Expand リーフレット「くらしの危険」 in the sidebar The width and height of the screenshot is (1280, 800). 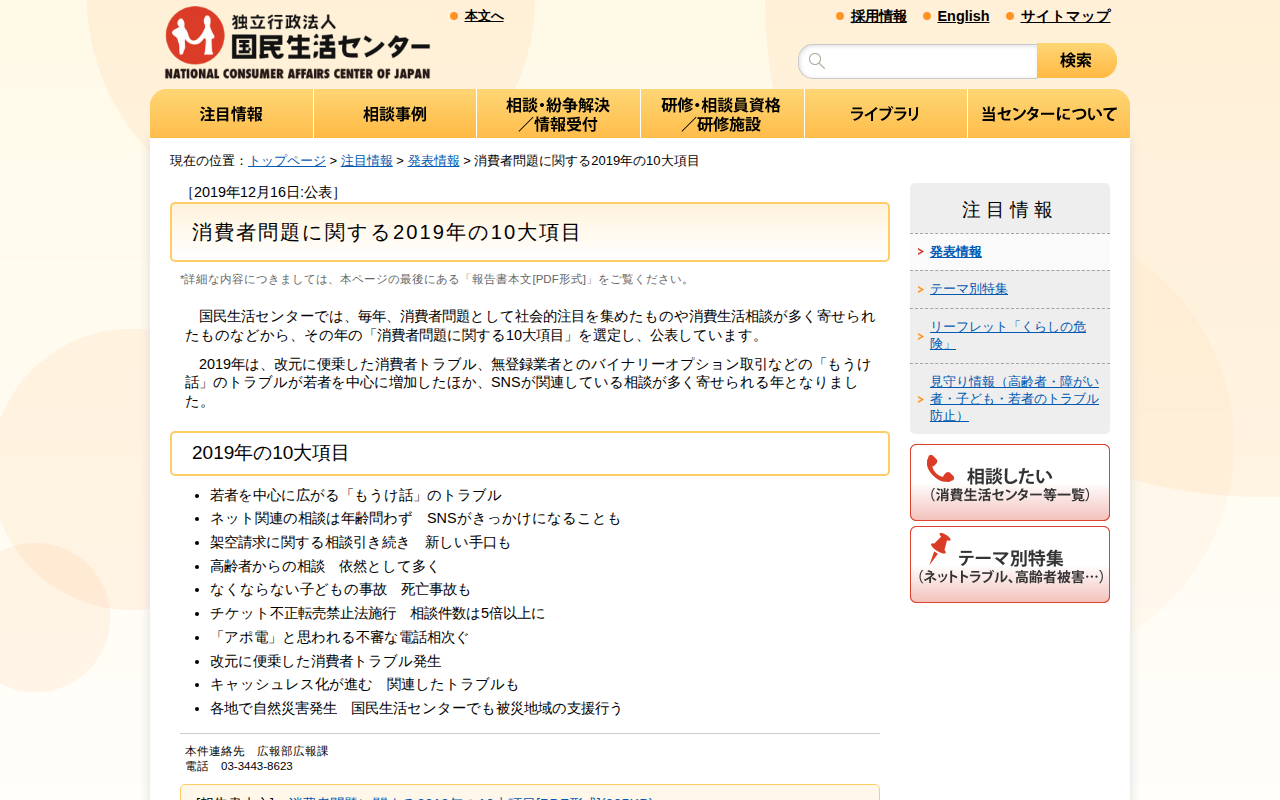pyautogui.click(x=1005, y=333)
